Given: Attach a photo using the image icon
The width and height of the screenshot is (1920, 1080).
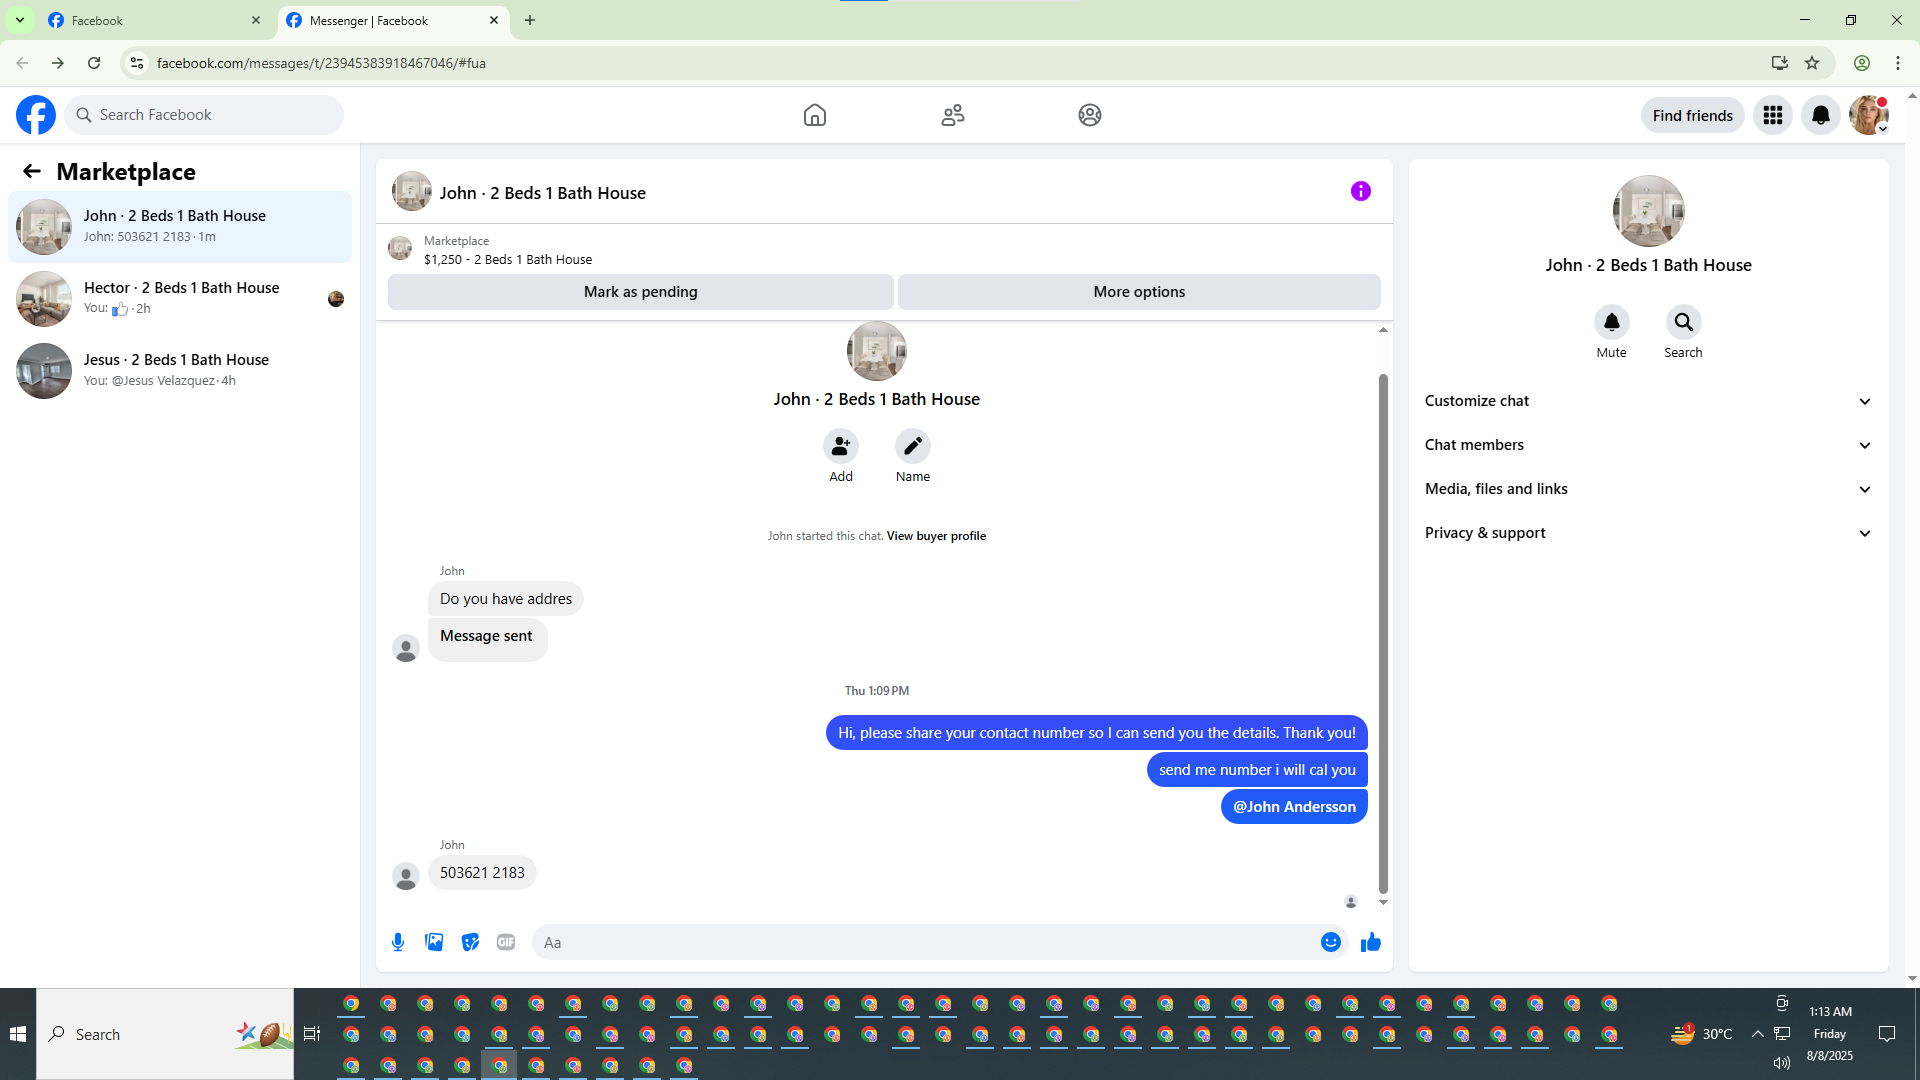Looking at the screenshot, I should click(434, 942).
